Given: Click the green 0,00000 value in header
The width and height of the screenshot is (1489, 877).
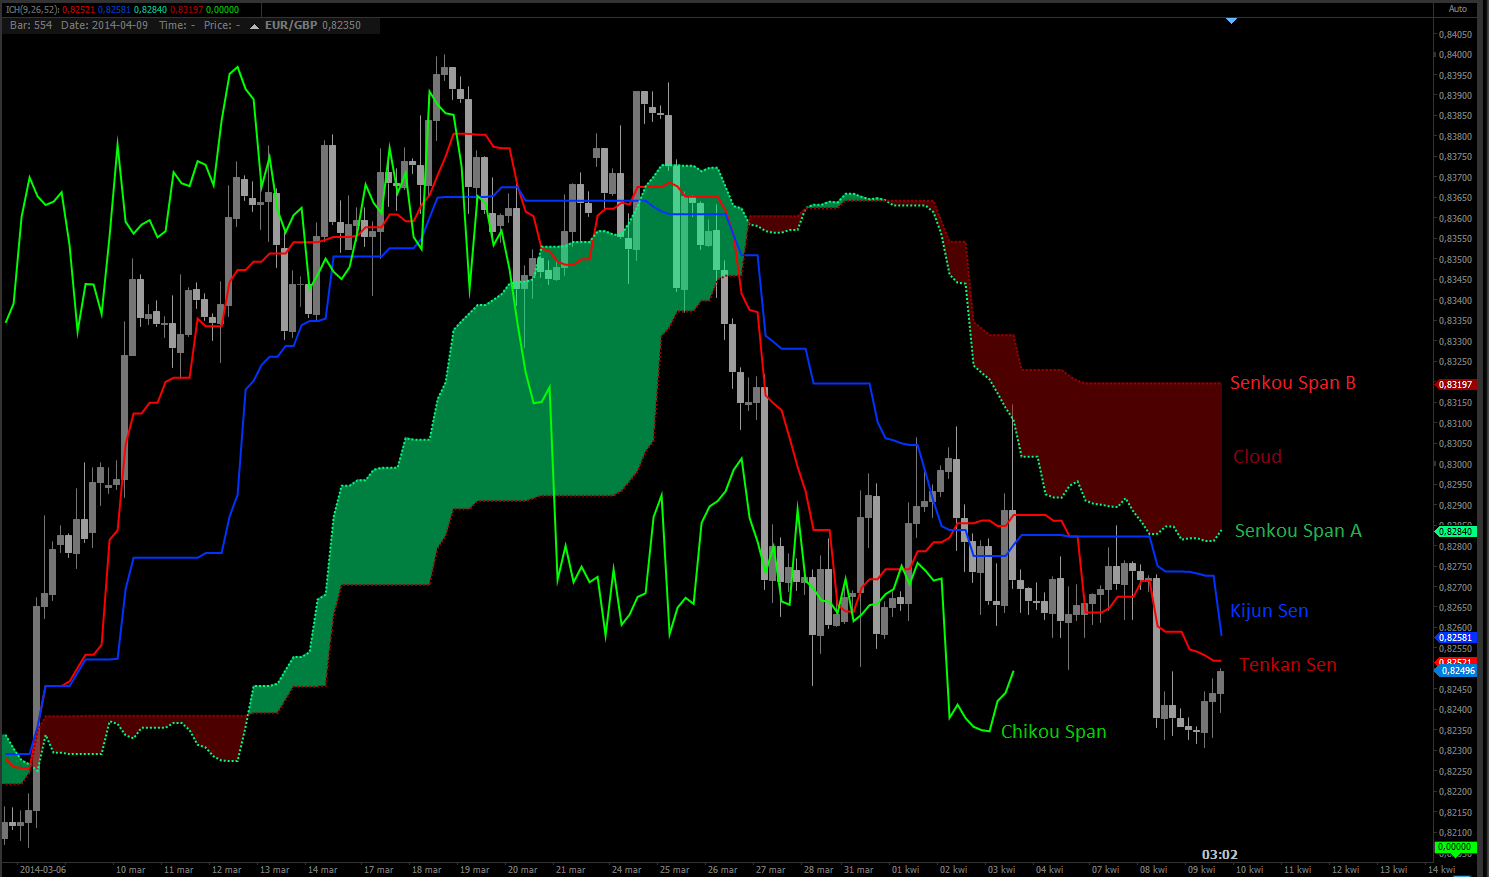Looking at the screenshot, I should 222,10.
